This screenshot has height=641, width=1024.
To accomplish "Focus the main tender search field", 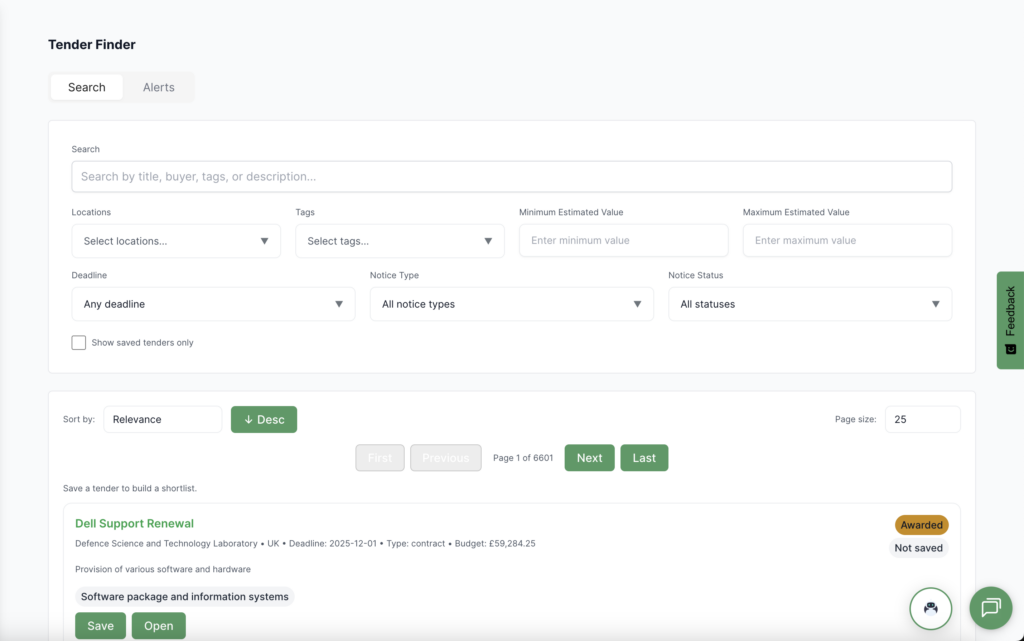I will pyautogui.click(x=511, y=177).
